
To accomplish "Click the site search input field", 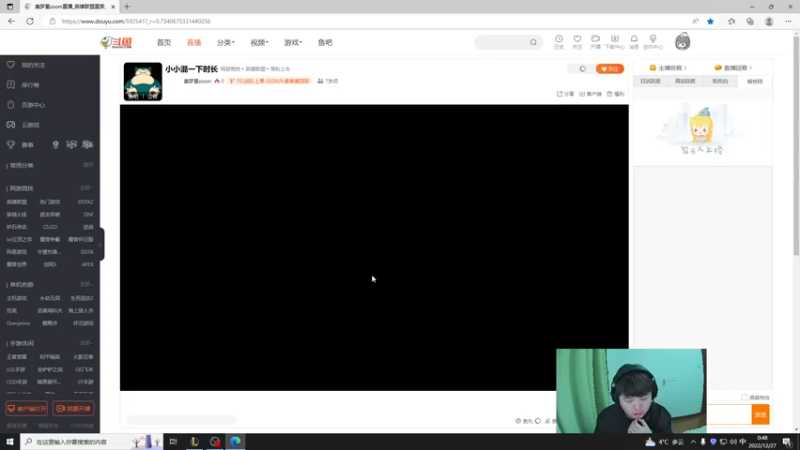I will click(503, 42).
